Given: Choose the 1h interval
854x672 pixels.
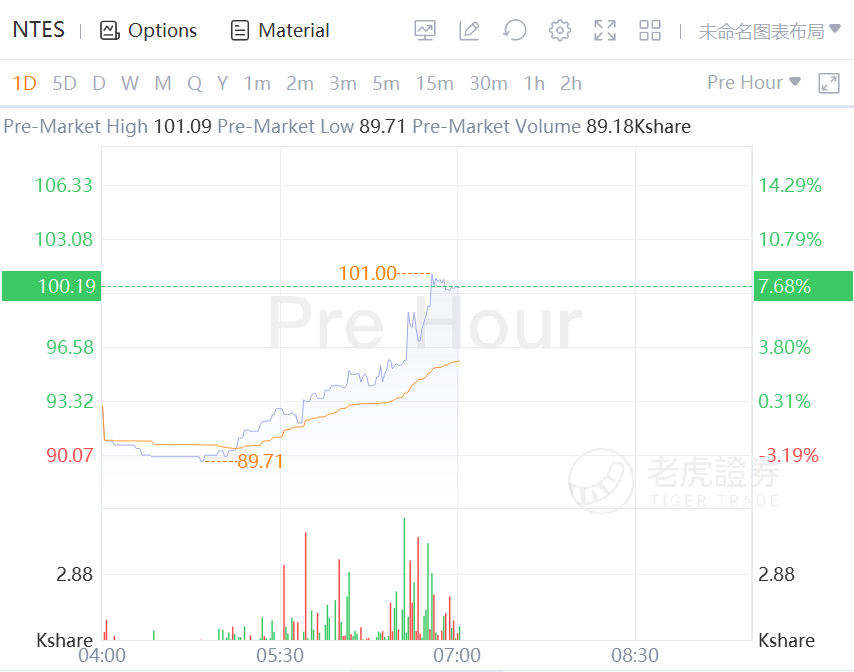Looking at the screenshot, I should (x=534, y=83).
